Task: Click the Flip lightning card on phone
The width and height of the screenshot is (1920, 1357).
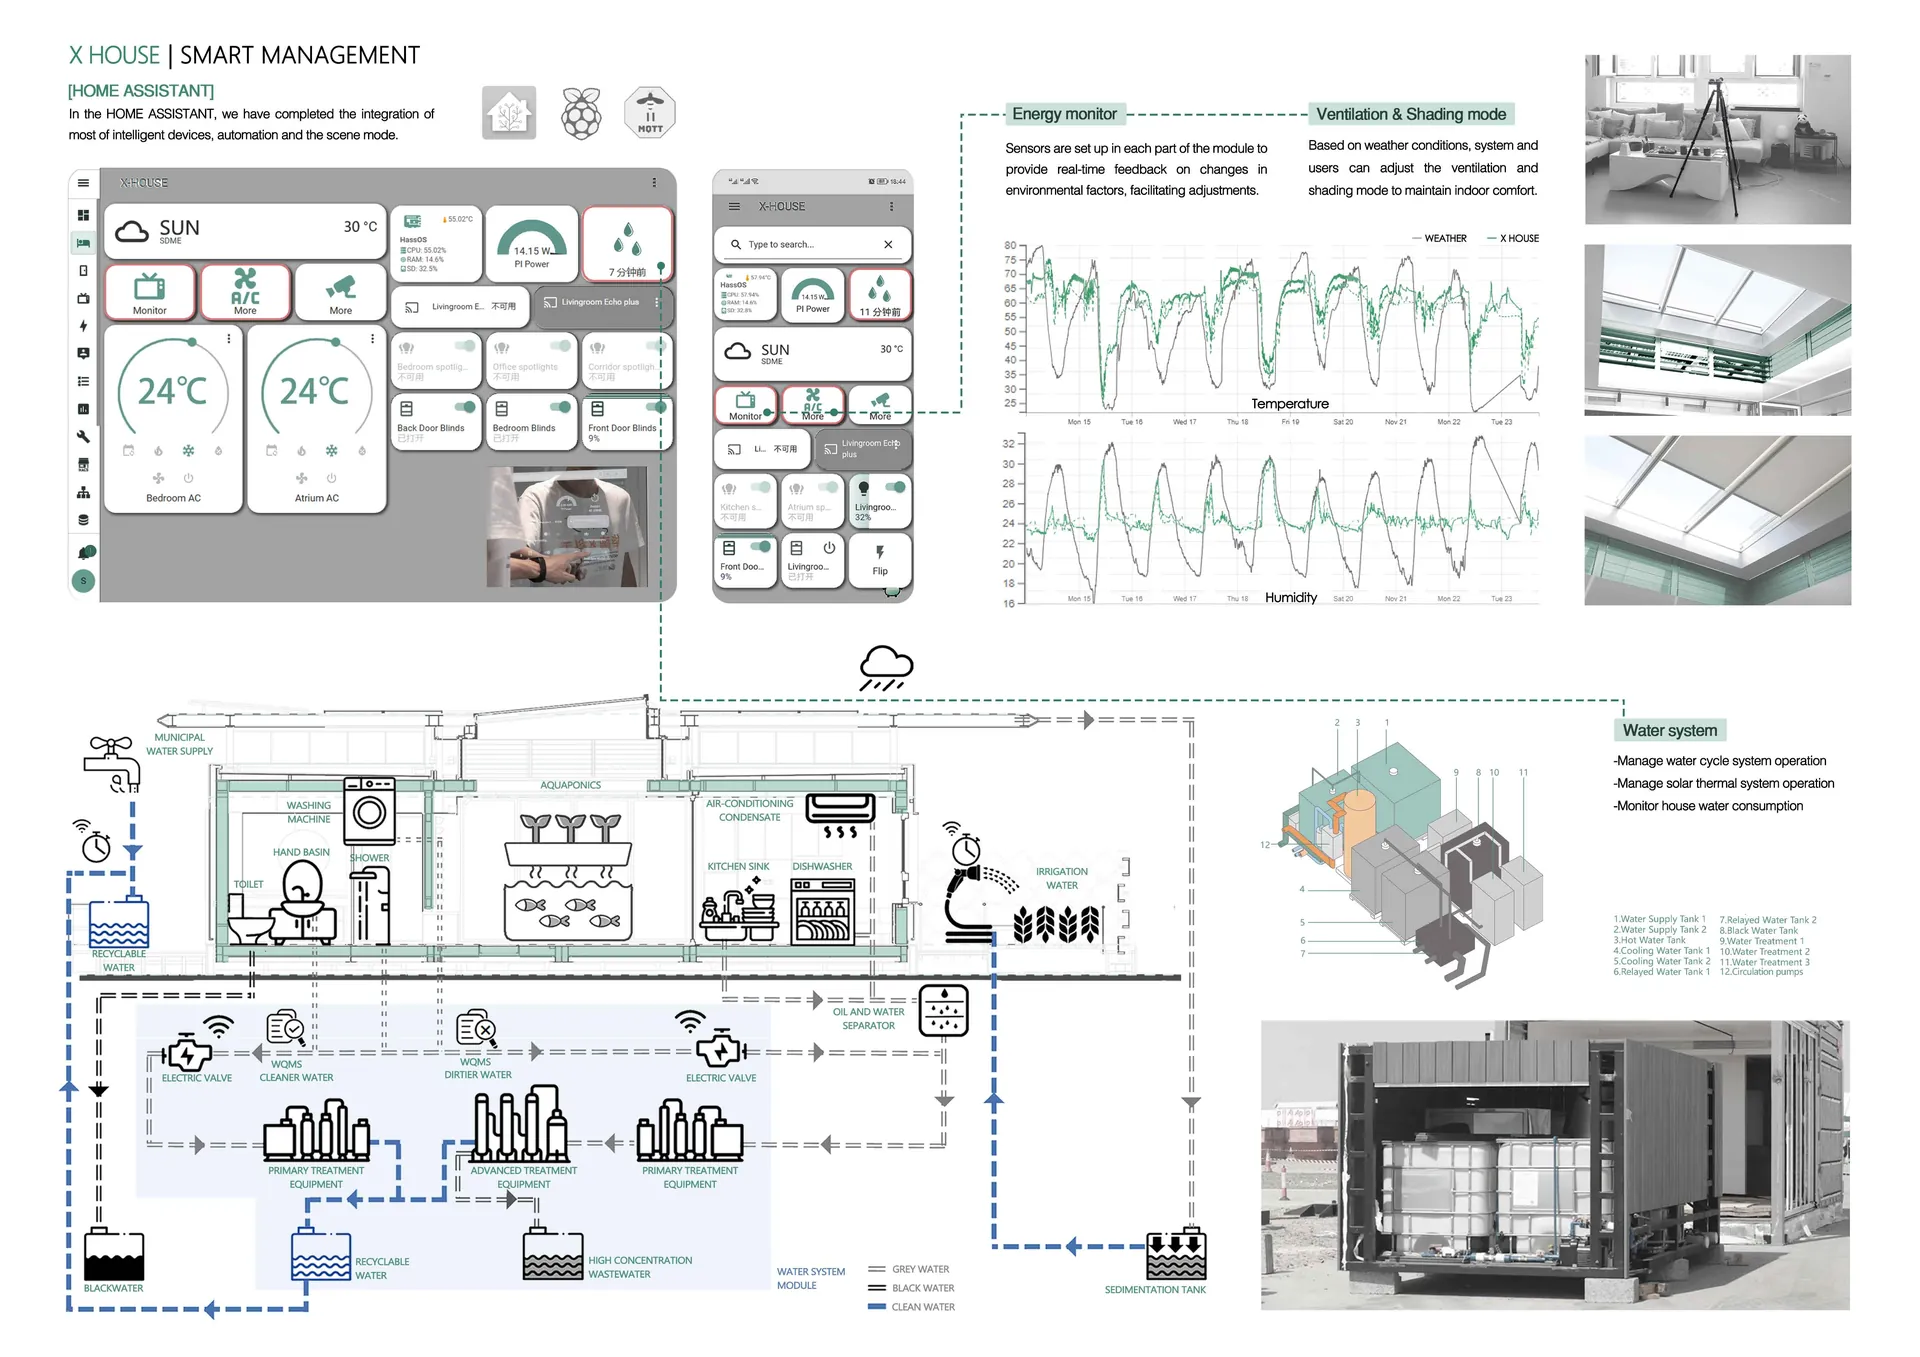Action: pos(879,559)
